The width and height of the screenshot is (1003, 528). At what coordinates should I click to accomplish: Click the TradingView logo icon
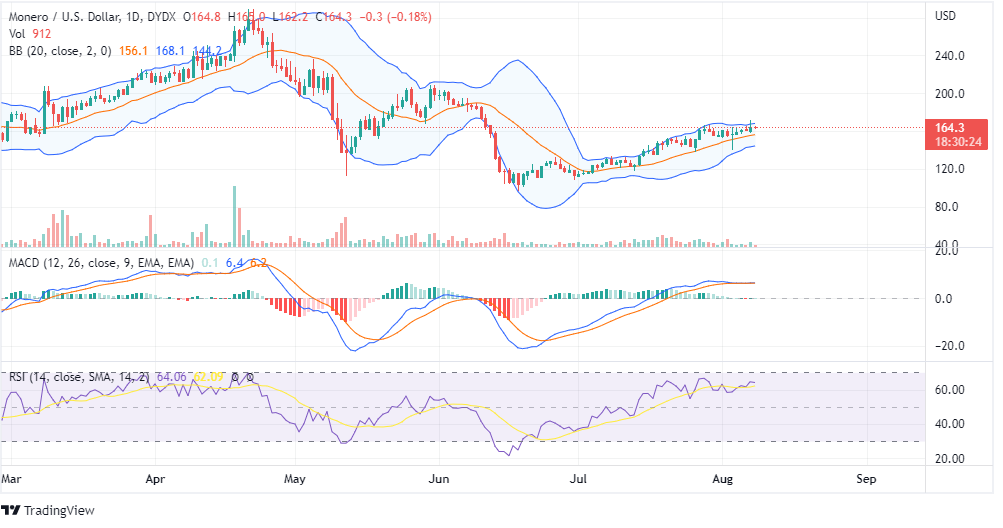[14, 510]
